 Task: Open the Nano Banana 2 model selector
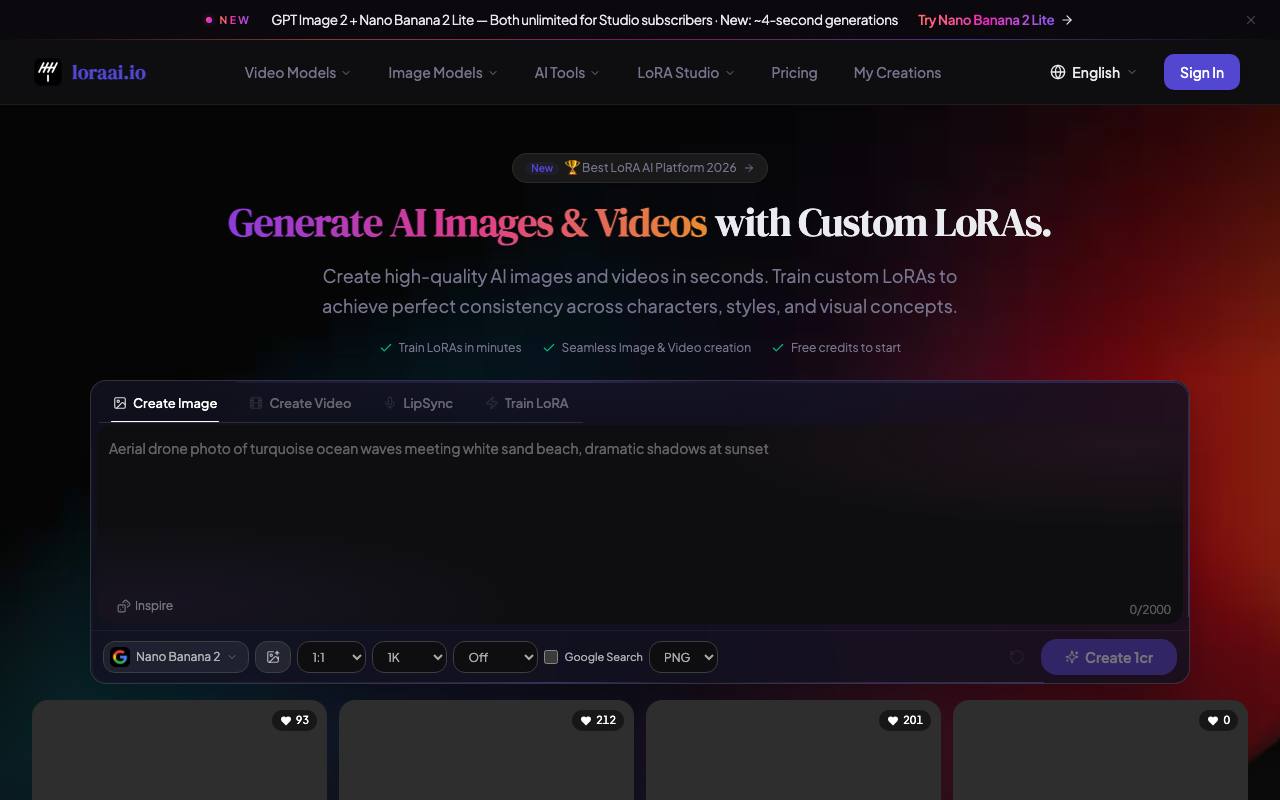(176, 657)
